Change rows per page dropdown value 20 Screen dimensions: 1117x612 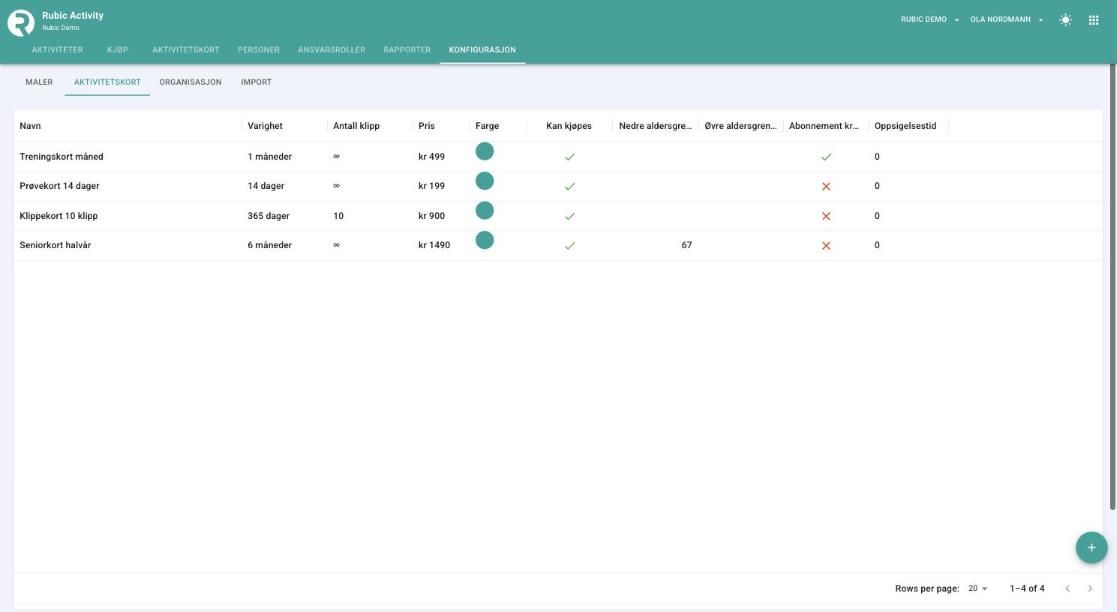tap(977, 588)
